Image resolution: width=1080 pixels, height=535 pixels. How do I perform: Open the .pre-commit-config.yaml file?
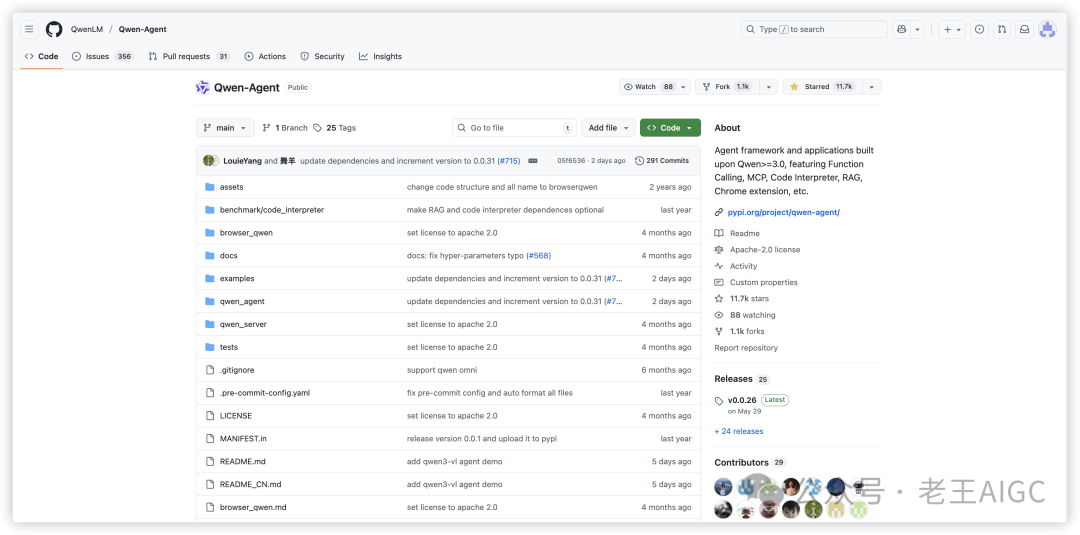tap(267, 393)
